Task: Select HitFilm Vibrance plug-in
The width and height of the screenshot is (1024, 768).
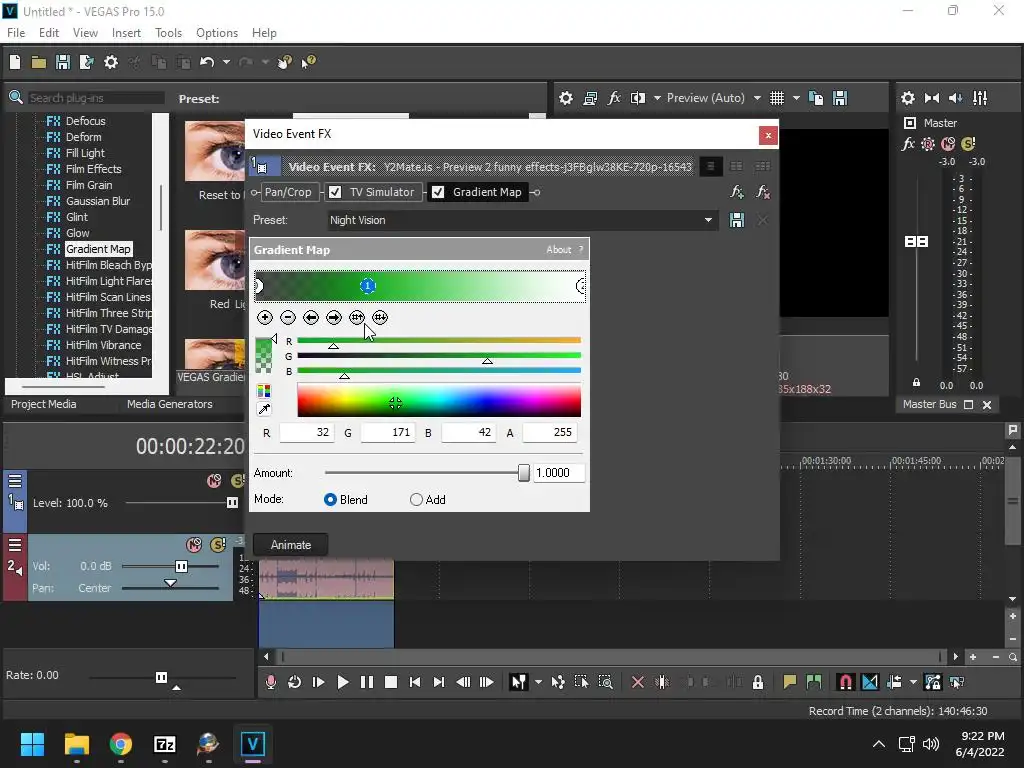Action: pos(103,345)
